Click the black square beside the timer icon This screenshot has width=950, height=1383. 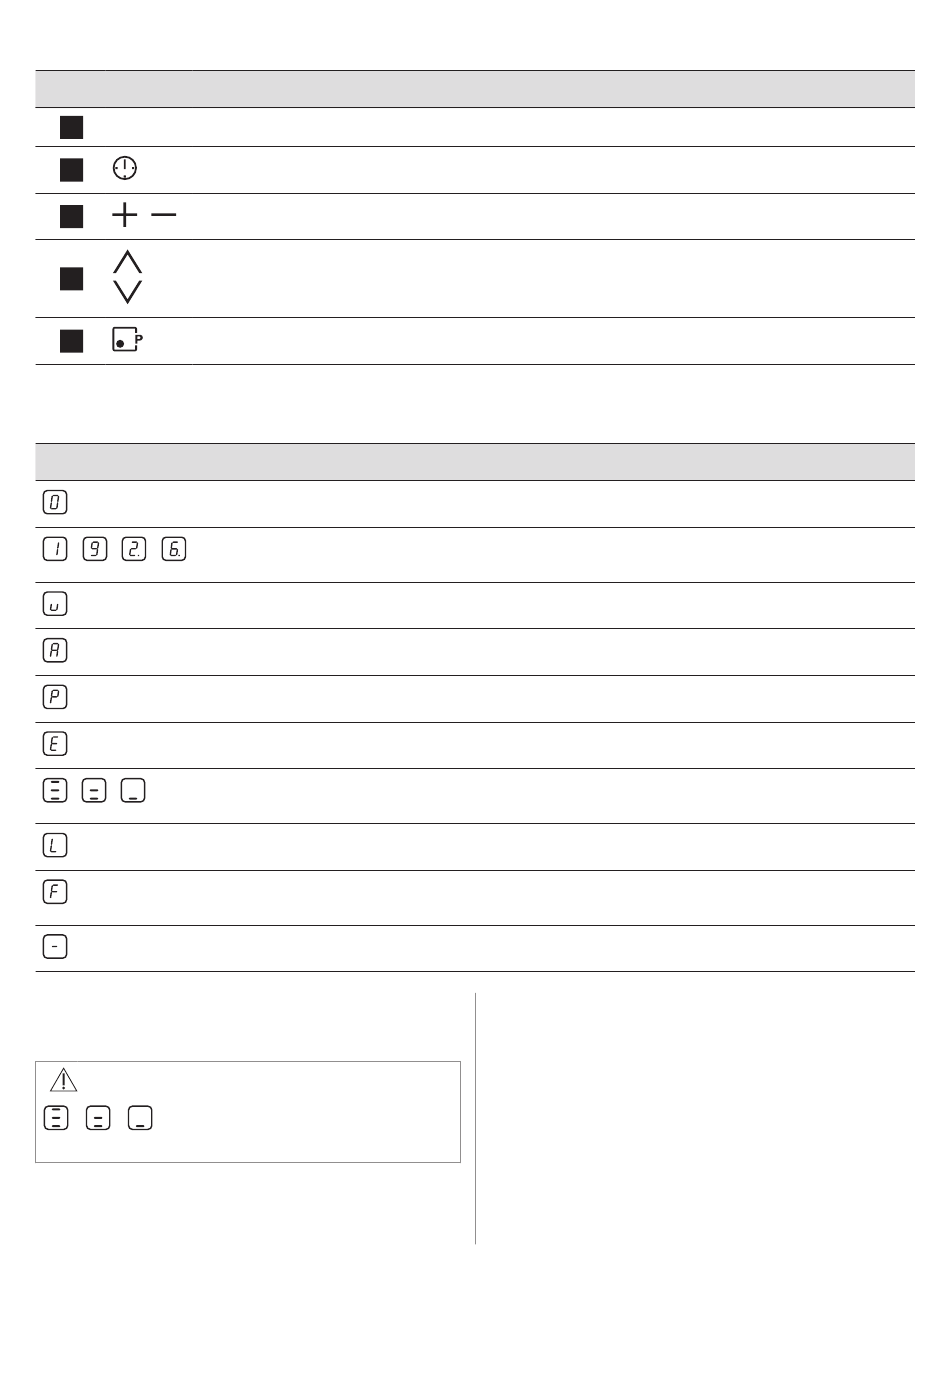72,169
